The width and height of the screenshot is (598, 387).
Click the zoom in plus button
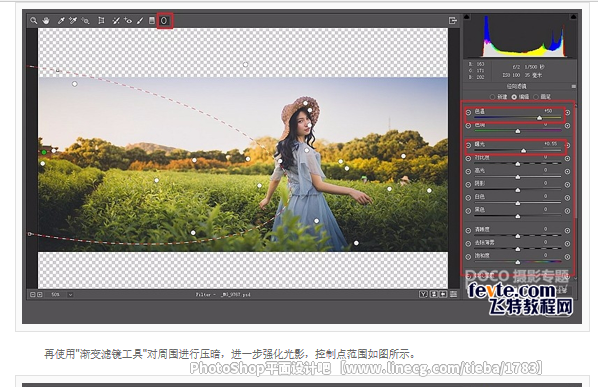[40, 294]
